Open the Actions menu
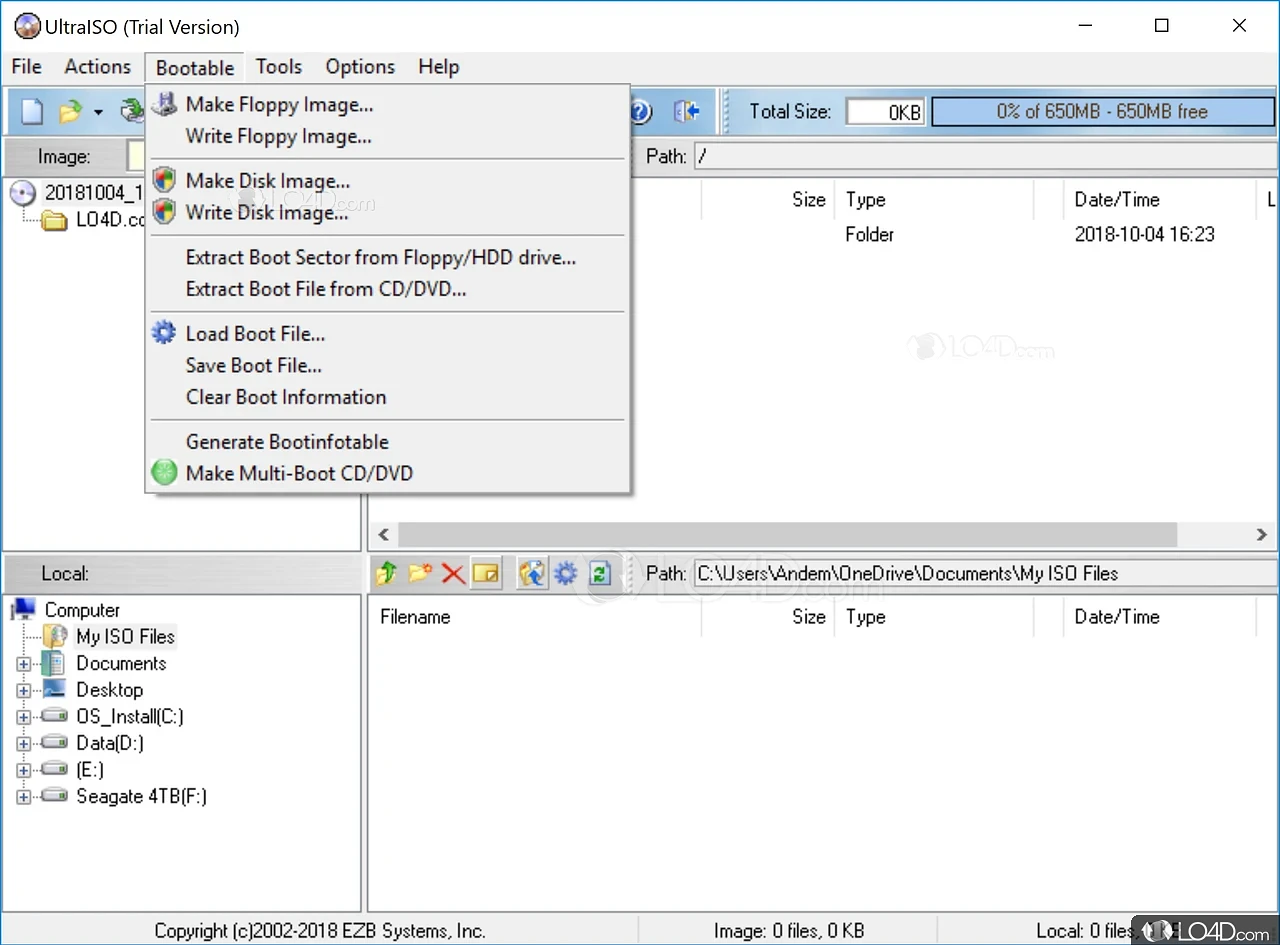This screenshot has width=1280, height=945. 97,67
